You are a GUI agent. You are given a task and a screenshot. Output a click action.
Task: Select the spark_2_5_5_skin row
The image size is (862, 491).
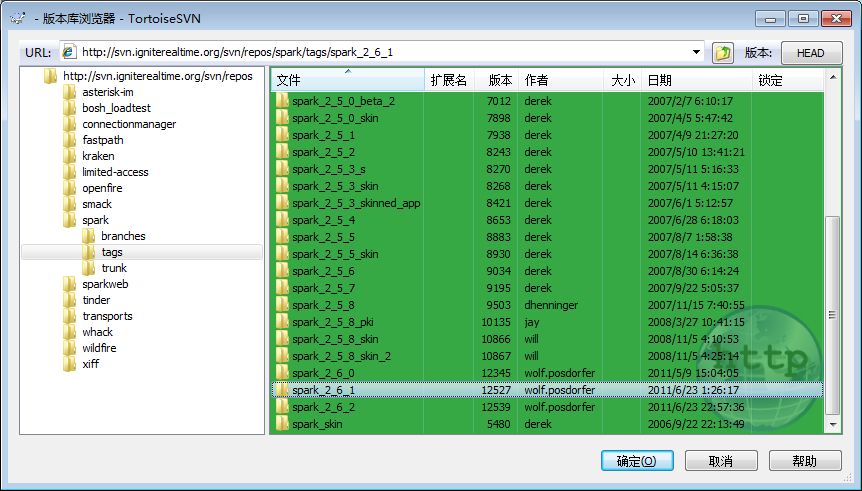[548, 254]
